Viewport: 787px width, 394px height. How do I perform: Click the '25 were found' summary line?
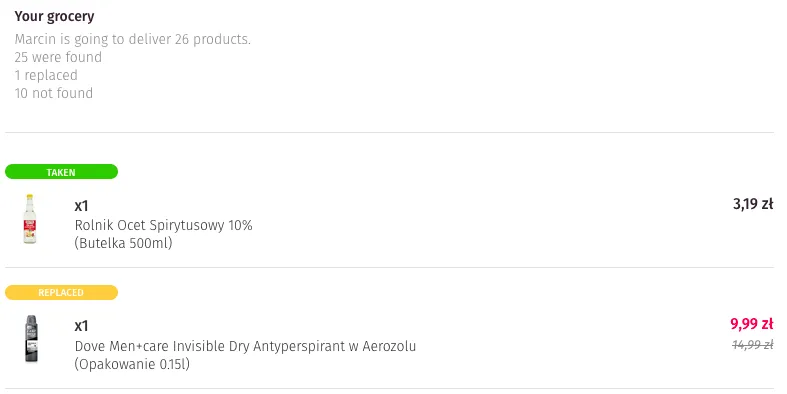(58, 57)
